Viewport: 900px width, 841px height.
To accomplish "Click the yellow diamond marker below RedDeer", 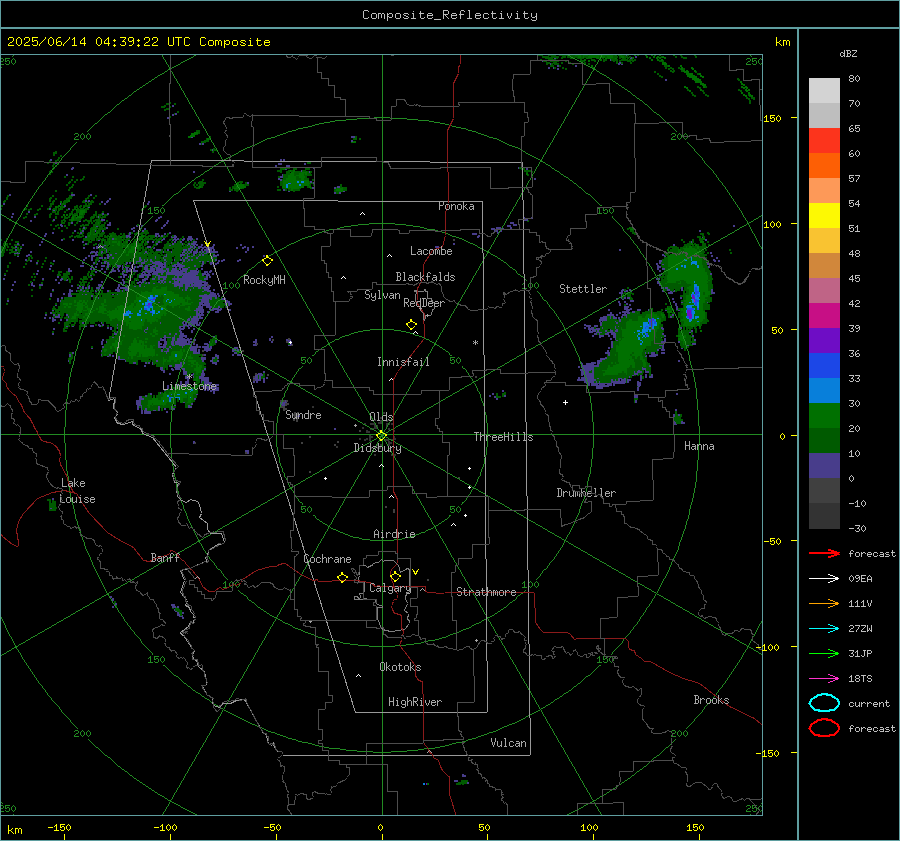I will pyautogui.click(x=411, y=324).
